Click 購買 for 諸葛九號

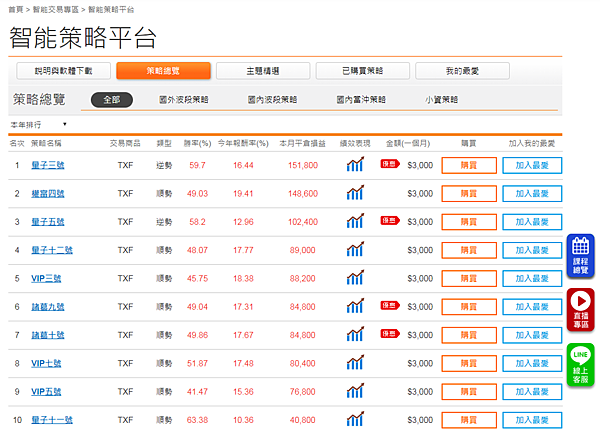point(469,307)
